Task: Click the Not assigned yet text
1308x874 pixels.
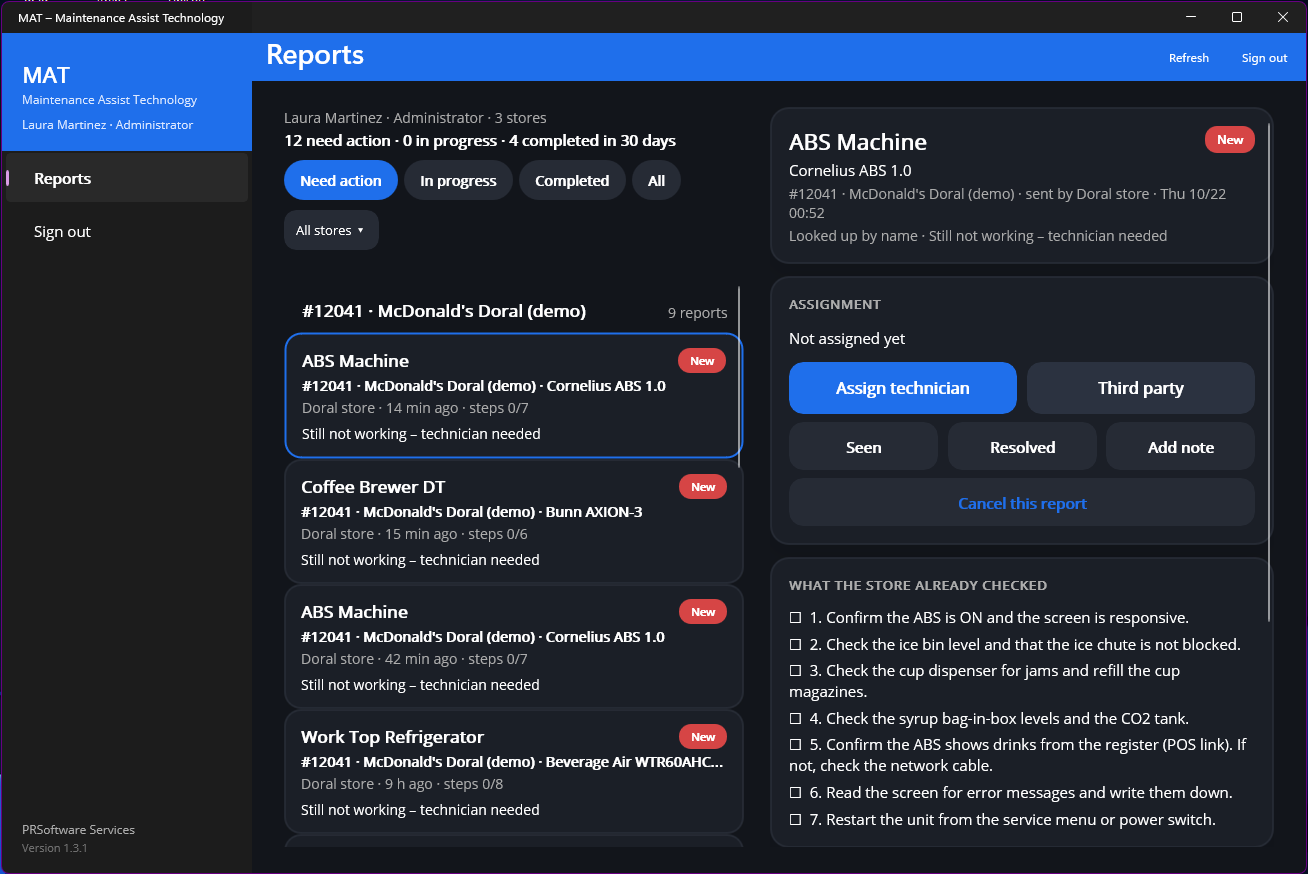Action: (x=847, y=339)
